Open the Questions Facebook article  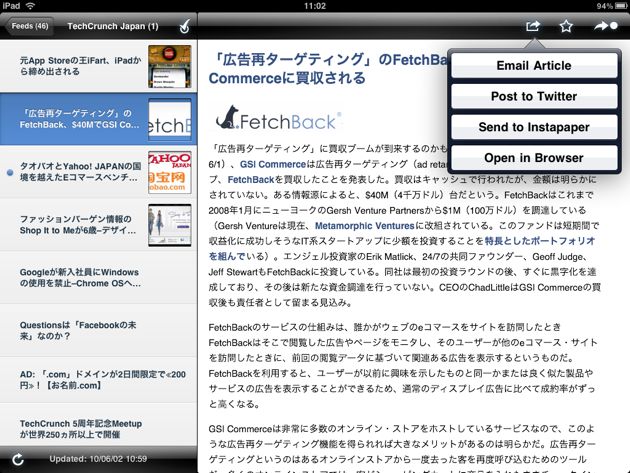coord(98,331)
